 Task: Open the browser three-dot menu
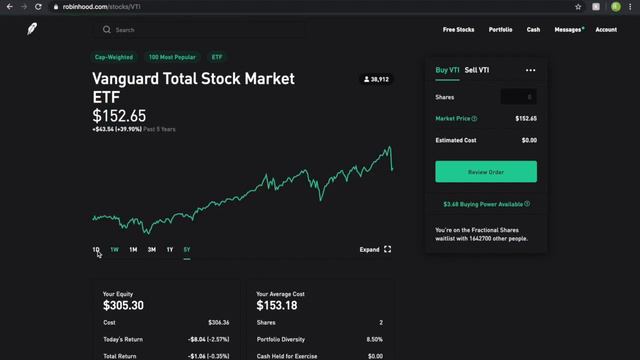[630, 7]
